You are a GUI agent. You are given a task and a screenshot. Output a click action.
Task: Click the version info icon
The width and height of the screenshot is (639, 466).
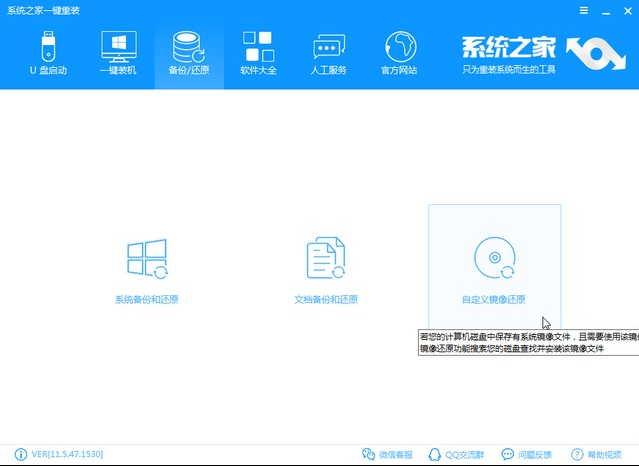coord(21,454)
